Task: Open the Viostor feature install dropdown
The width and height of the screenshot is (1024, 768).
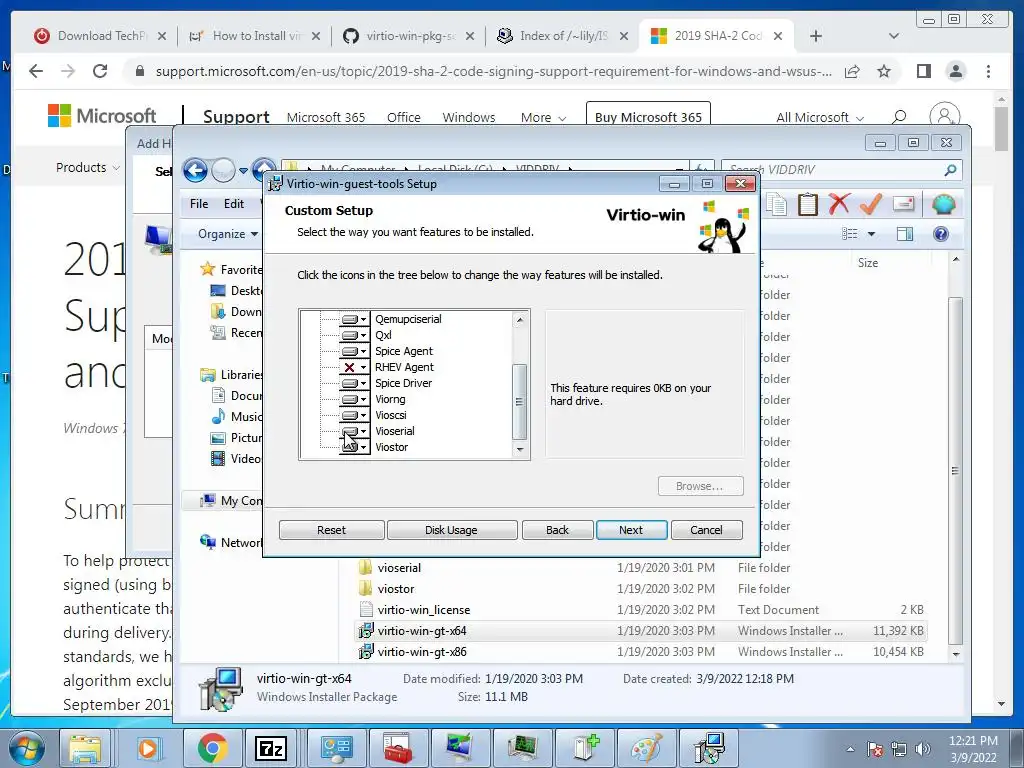Action: coord(355,447)
